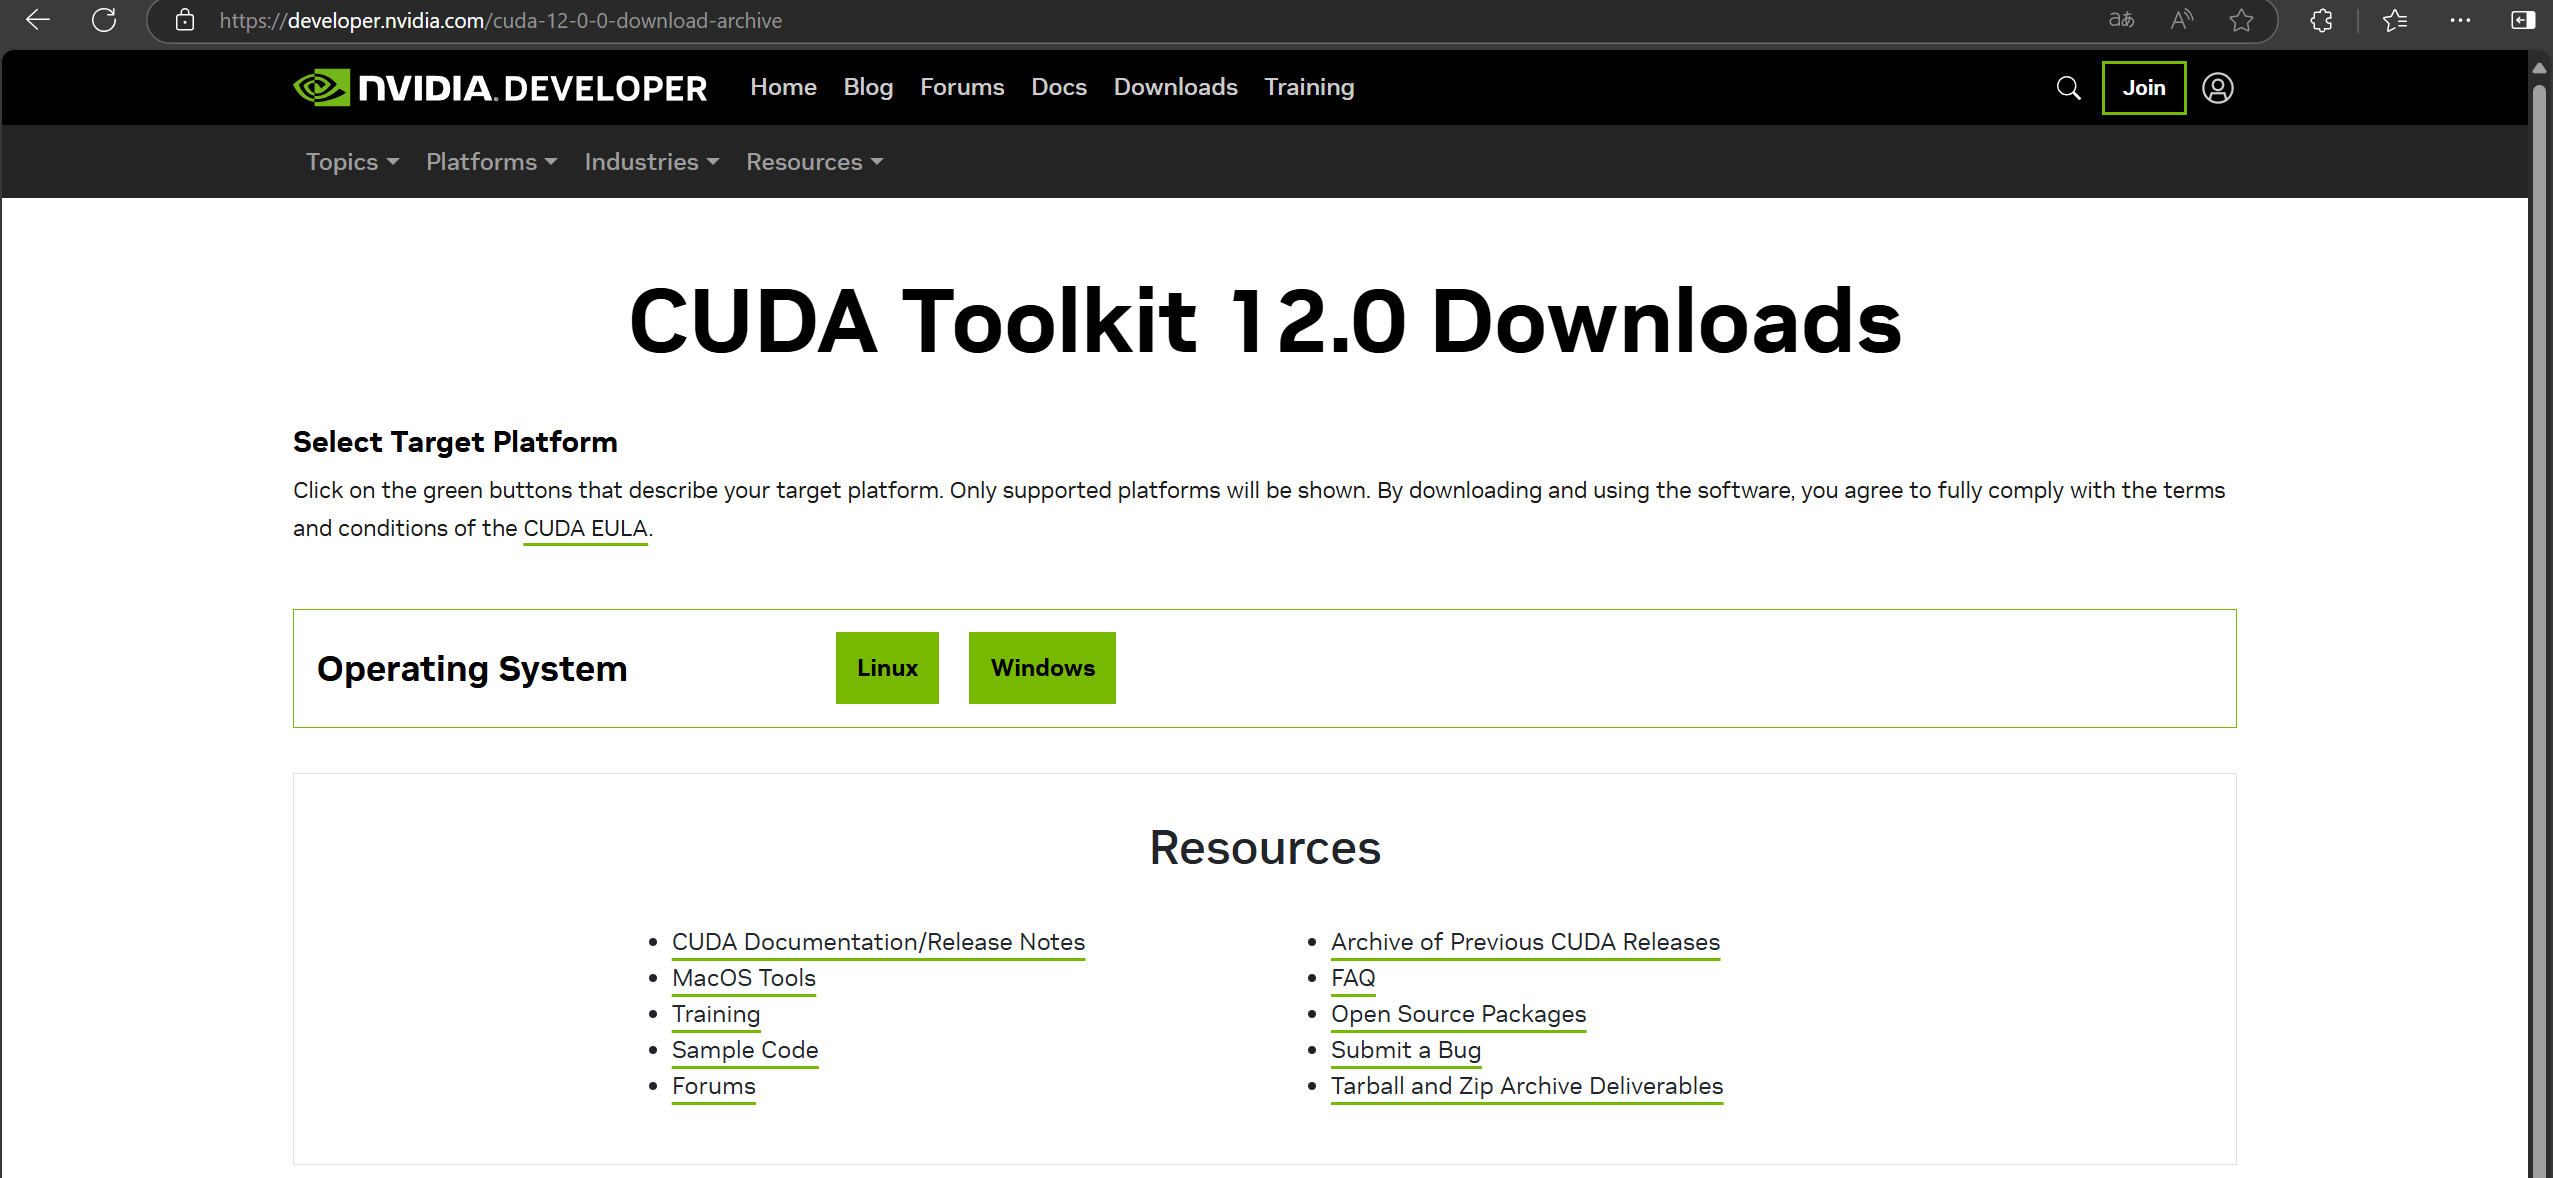Open Forums in top navigation
The image size is (2553, 1178).
(x=962, y=87)
